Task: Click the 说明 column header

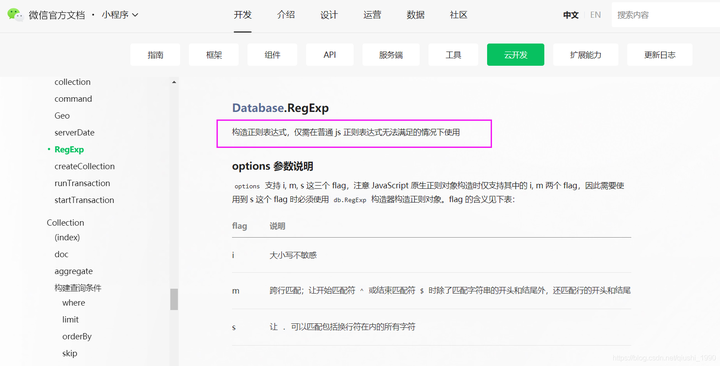Action: (x=277, y=226)
